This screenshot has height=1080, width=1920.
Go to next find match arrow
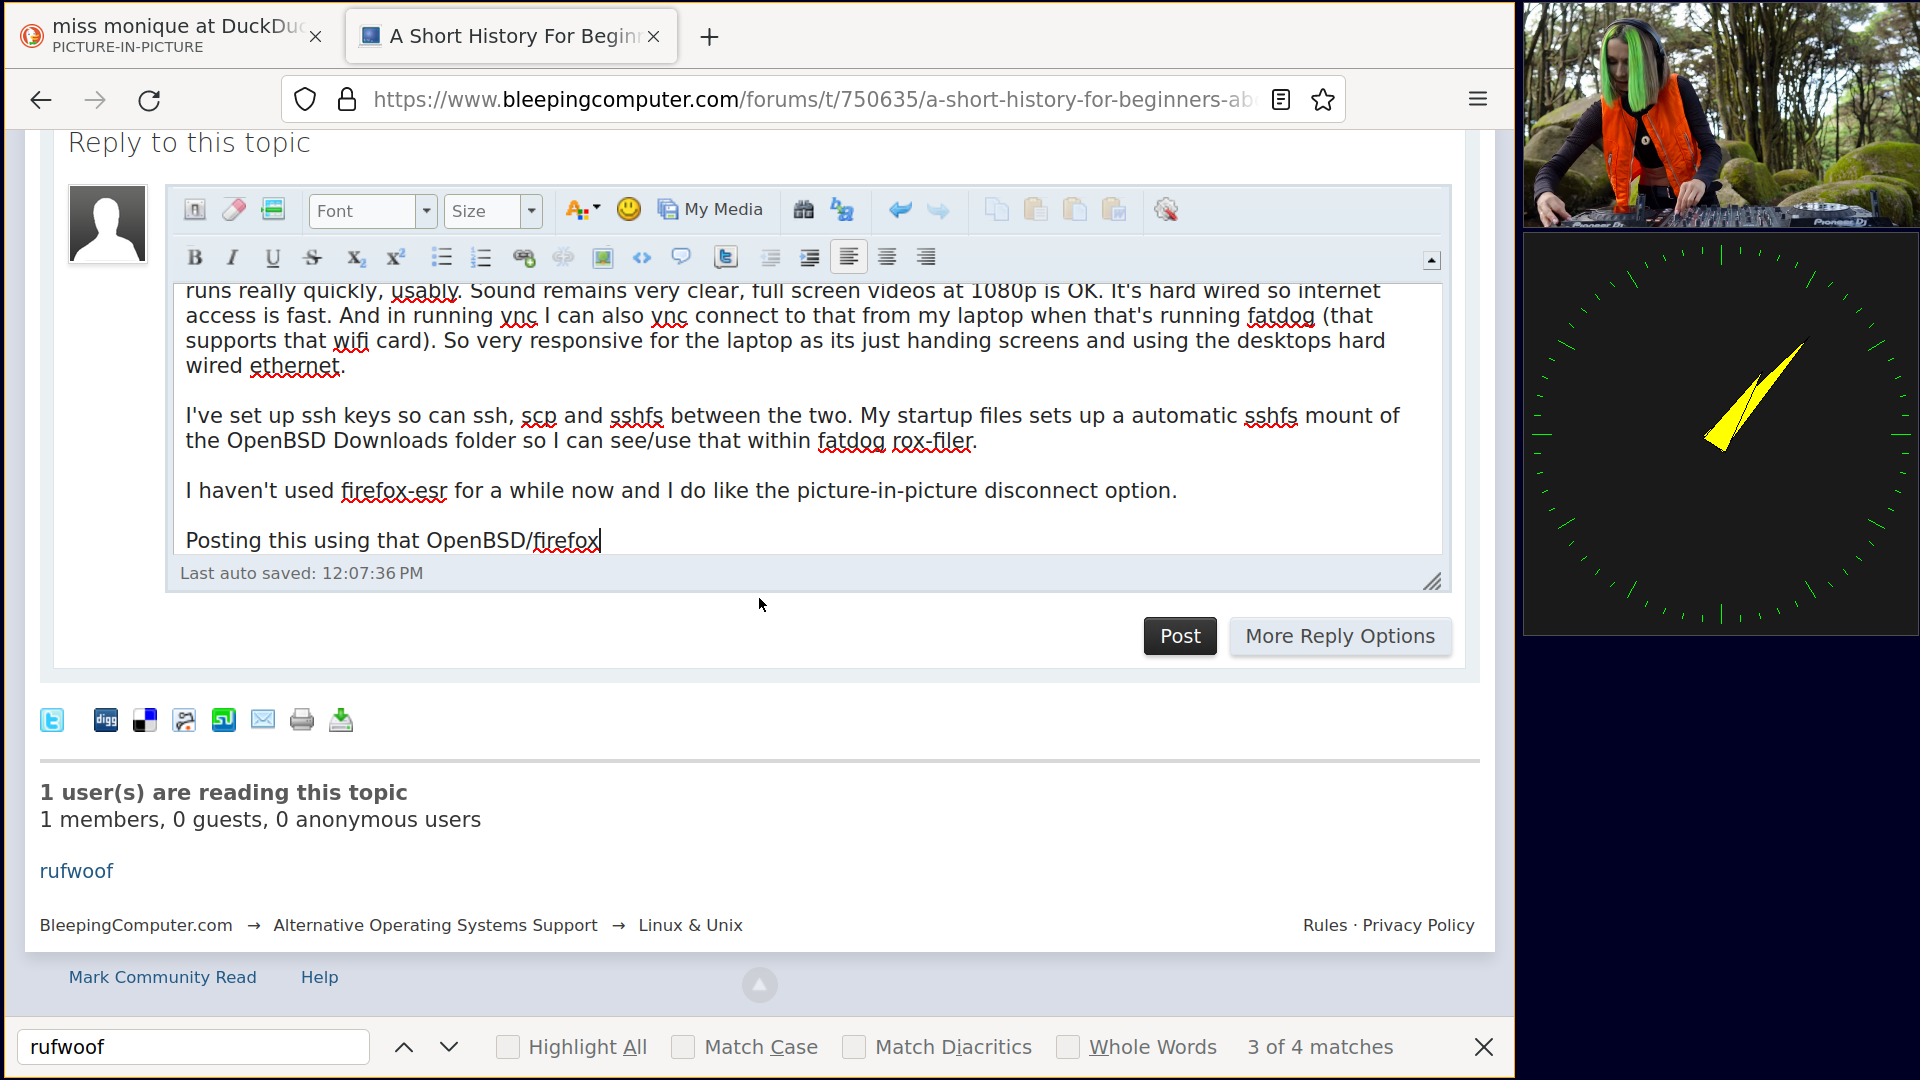point(449,1047)
